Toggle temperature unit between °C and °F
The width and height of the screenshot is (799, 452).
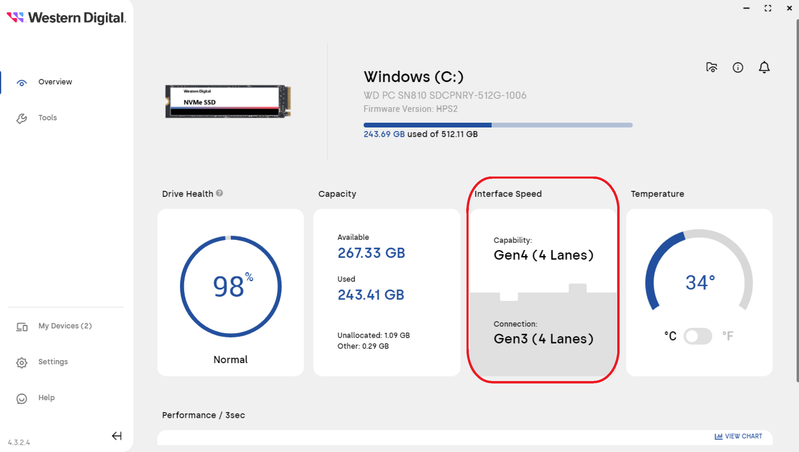click(698, 336)
